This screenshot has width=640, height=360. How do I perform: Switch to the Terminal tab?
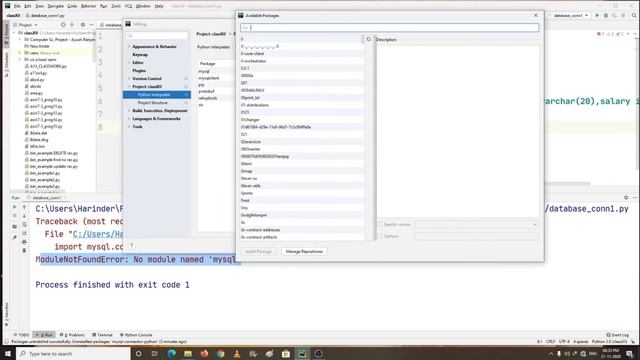pos(102,335)
